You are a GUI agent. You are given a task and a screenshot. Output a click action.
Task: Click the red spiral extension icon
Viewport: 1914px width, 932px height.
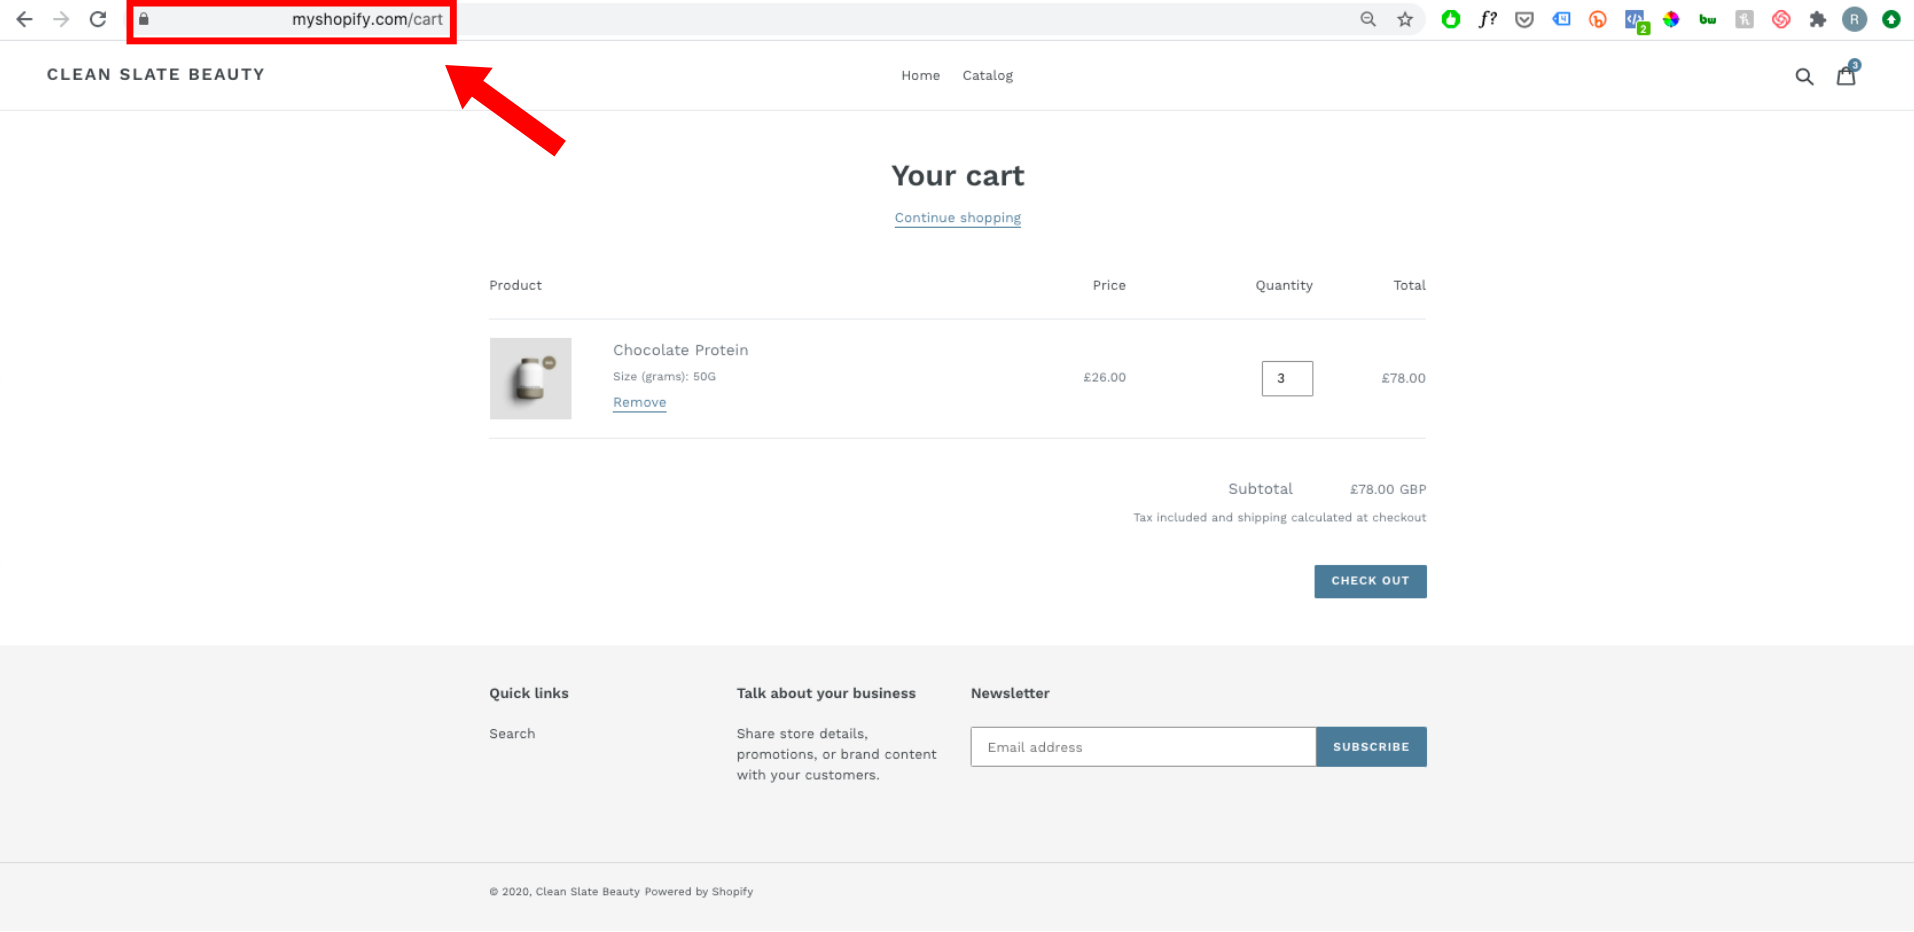1781,19
